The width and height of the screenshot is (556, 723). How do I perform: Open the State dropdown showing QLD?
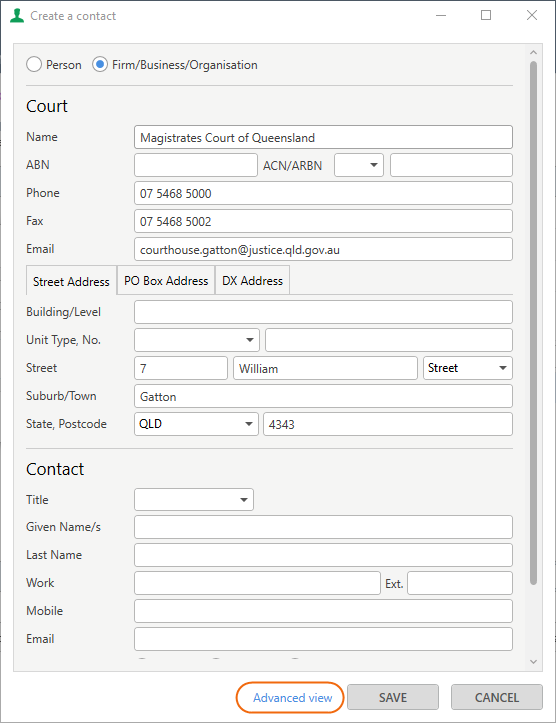pos(196,424)
